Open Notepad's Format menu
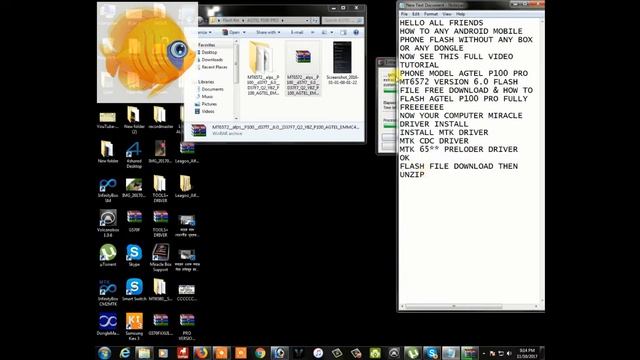The height and width of the screenshot is (360, 640). pos(431,14)
